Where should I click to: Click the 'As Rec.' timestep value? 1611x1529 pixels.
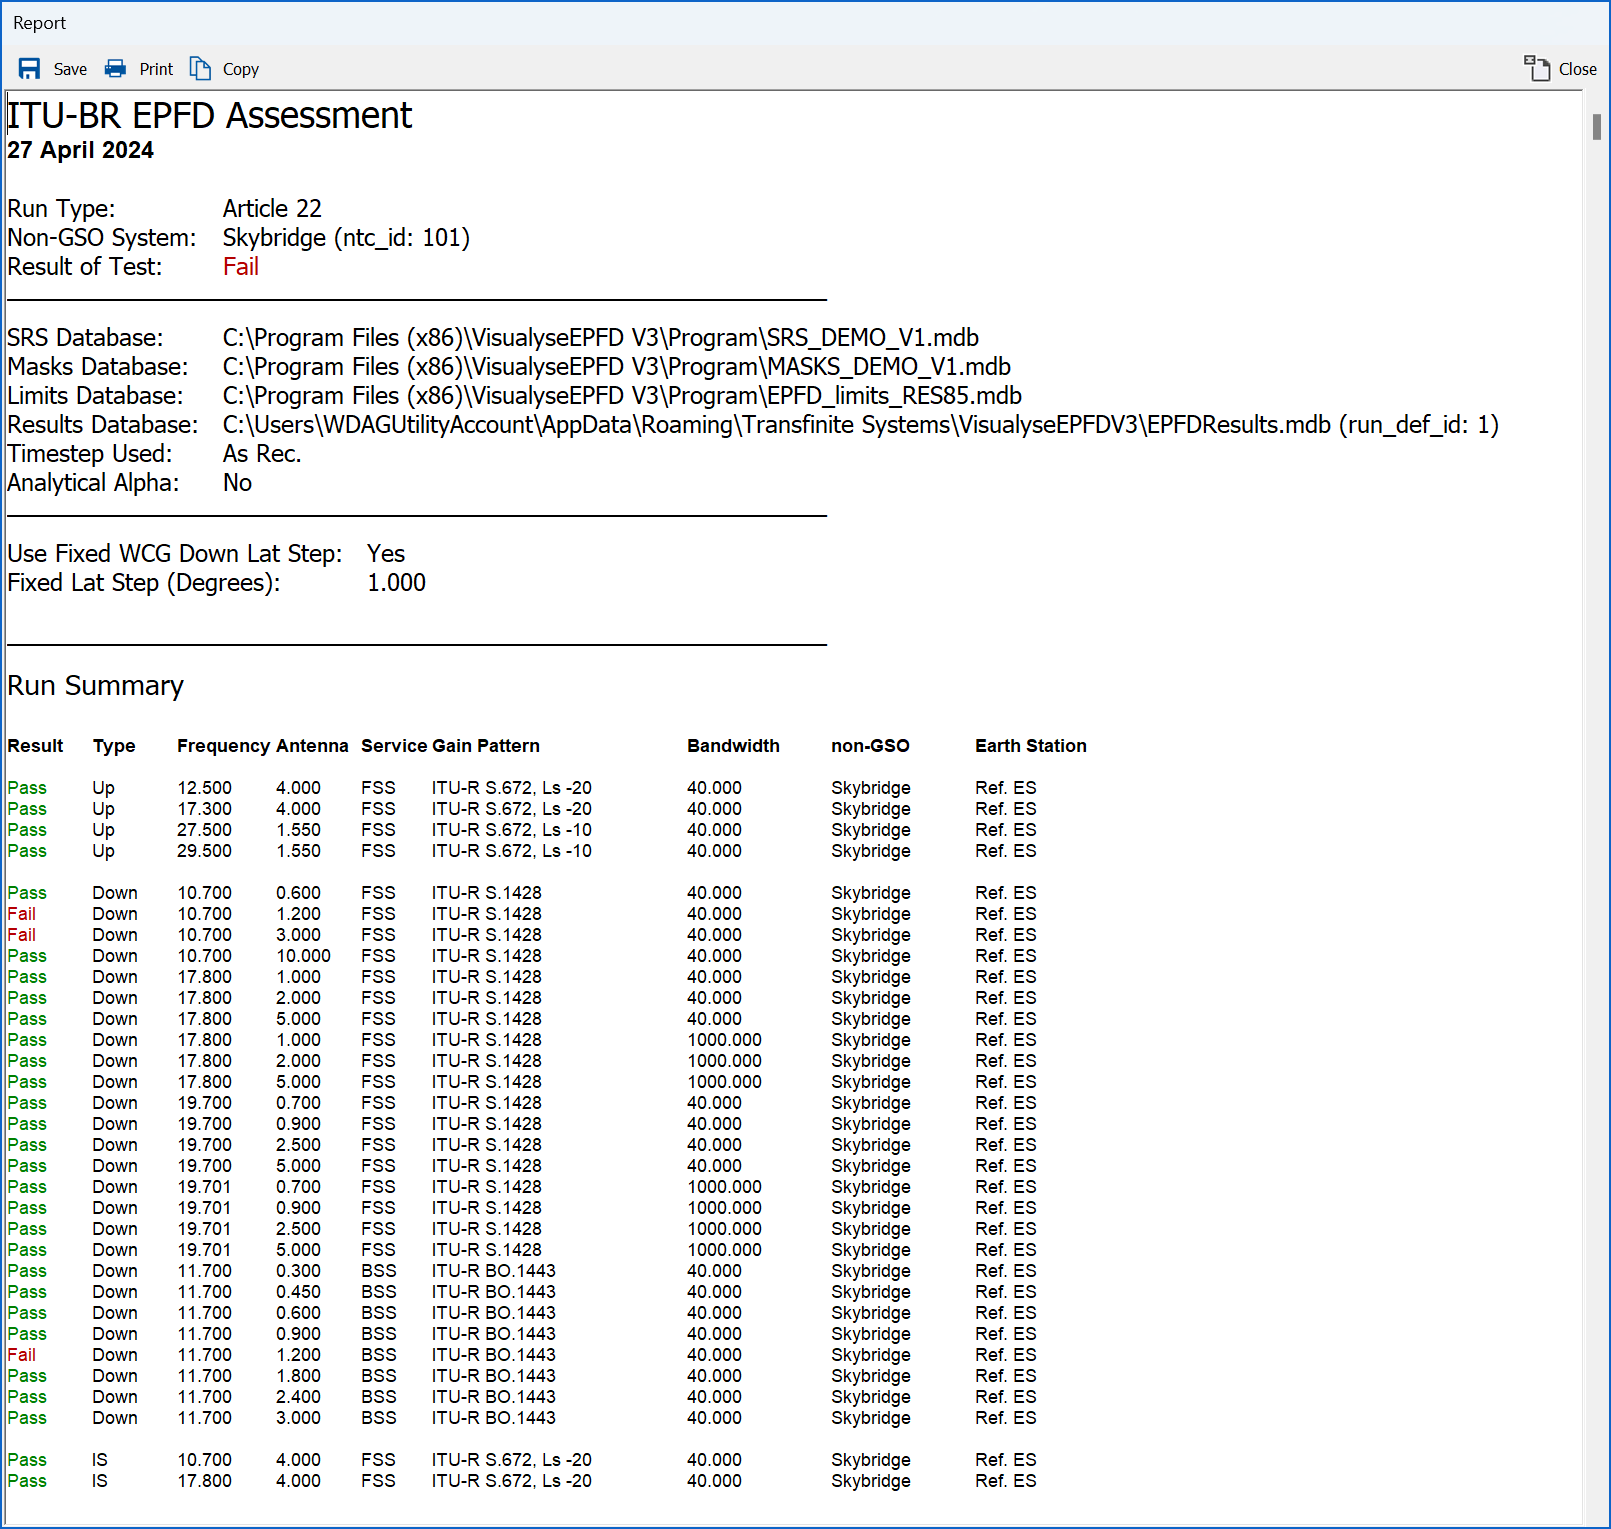(262, 454)
